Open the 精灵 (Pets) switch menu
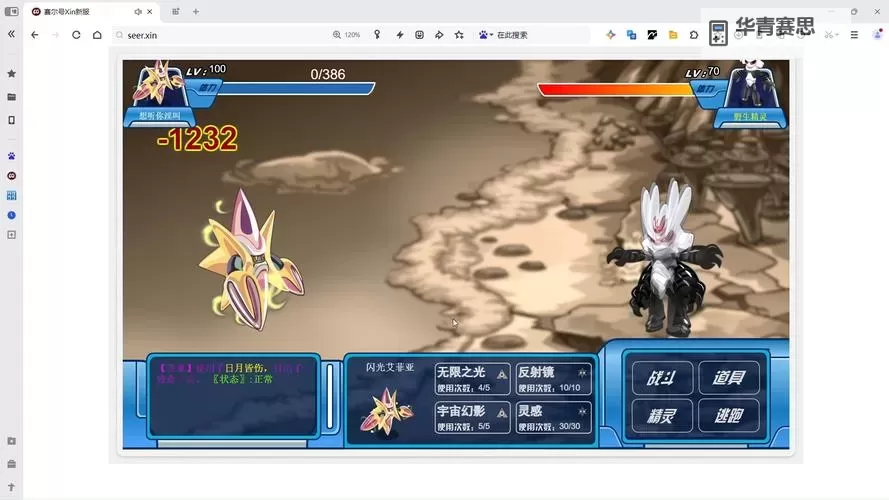Viewport: 889px width, 500px height. pos(661,415)
